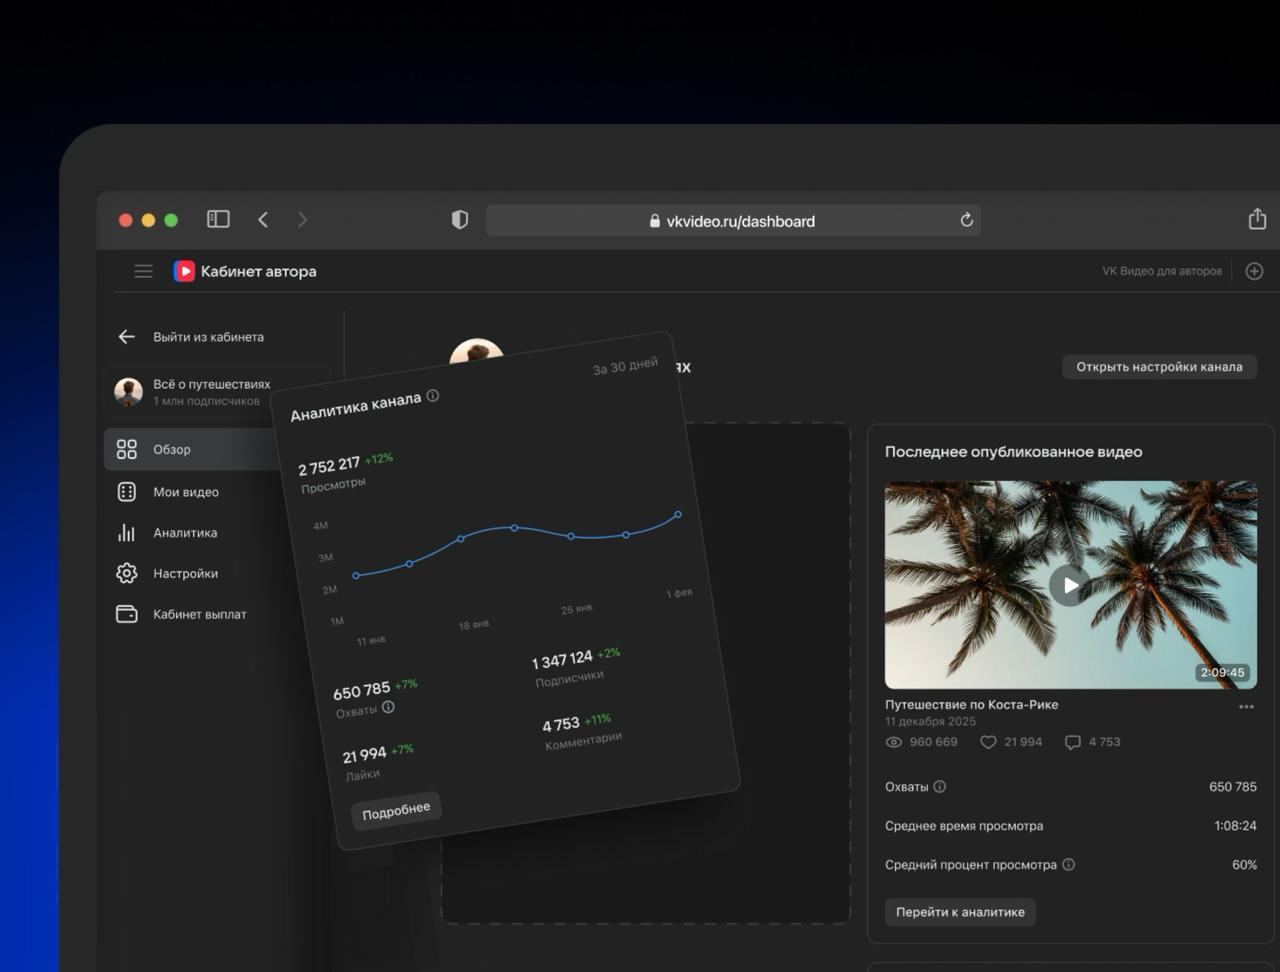Screen dimensions: 1280x972
Task: Click Открыть настройки канала button
Action: [1159, 367]
